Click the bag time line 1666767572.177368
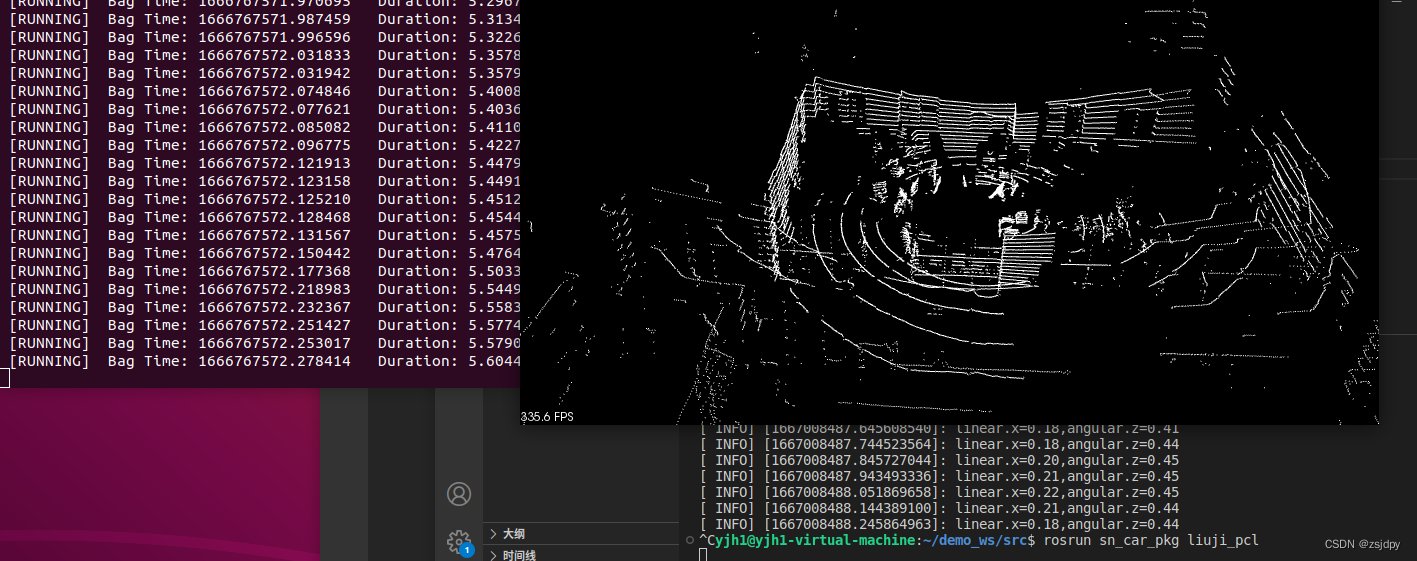 coord(264,271)
